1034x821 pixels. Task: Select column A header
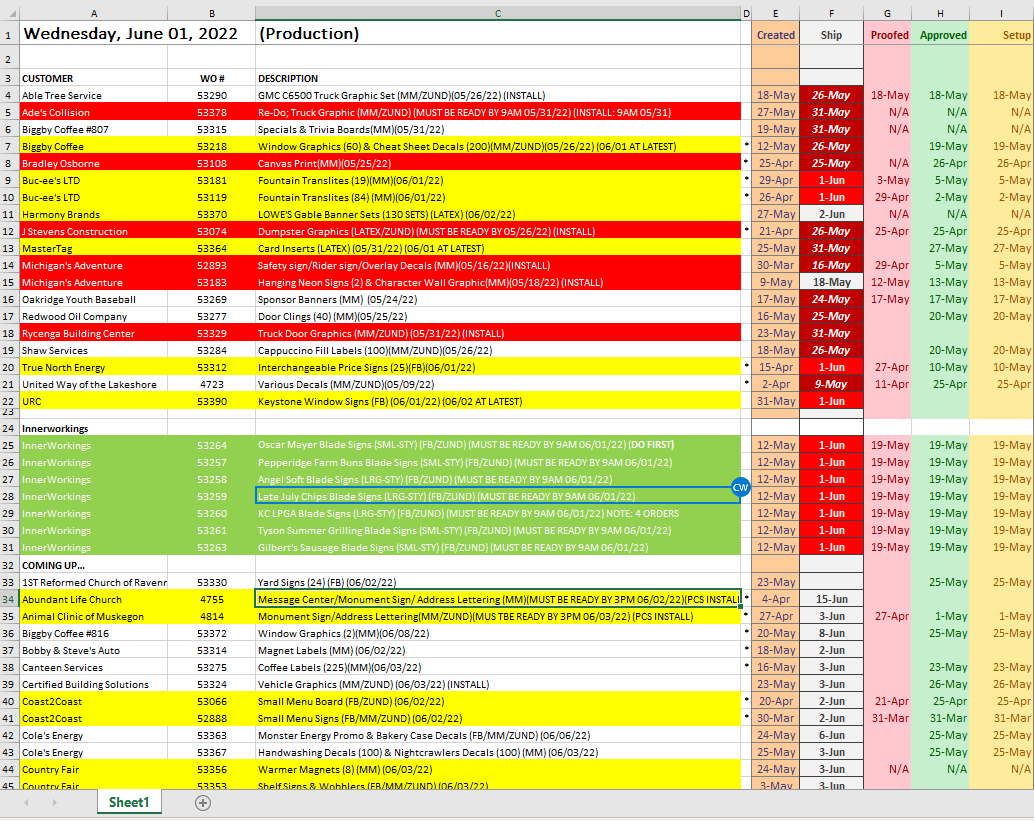(x=94, y=13)
